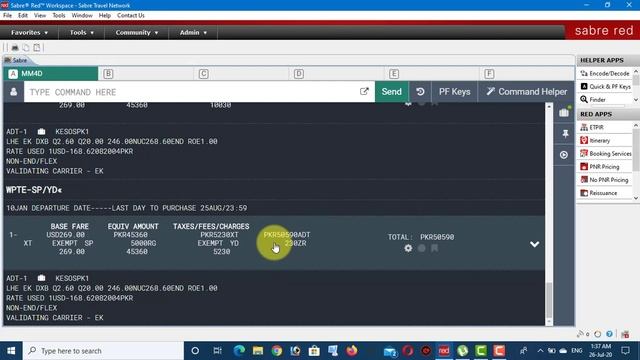Open the PF Keys panel
The image size is (640, 360).
(454, 92)
